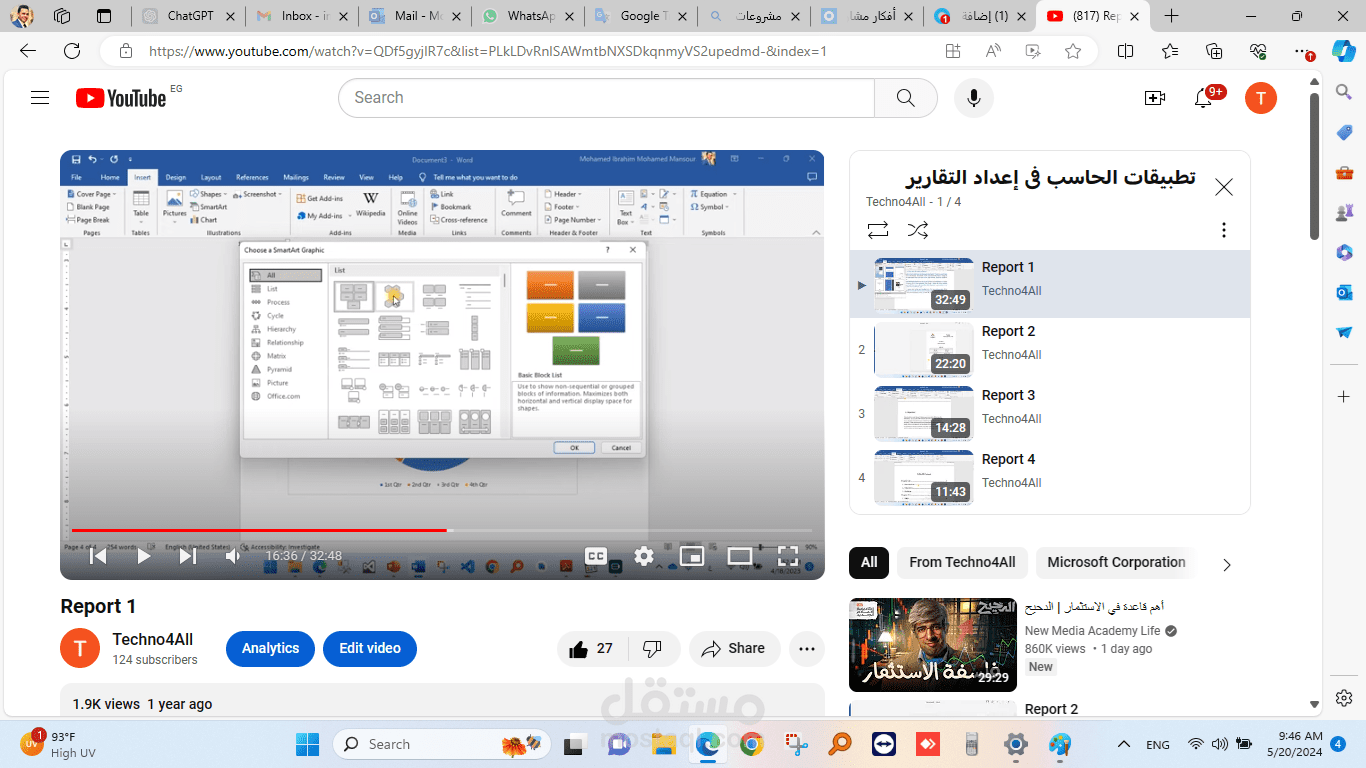Viewport: 1366px width, 768px height.
Task: Toggle shuffle playlist
Action: [918, 230]
